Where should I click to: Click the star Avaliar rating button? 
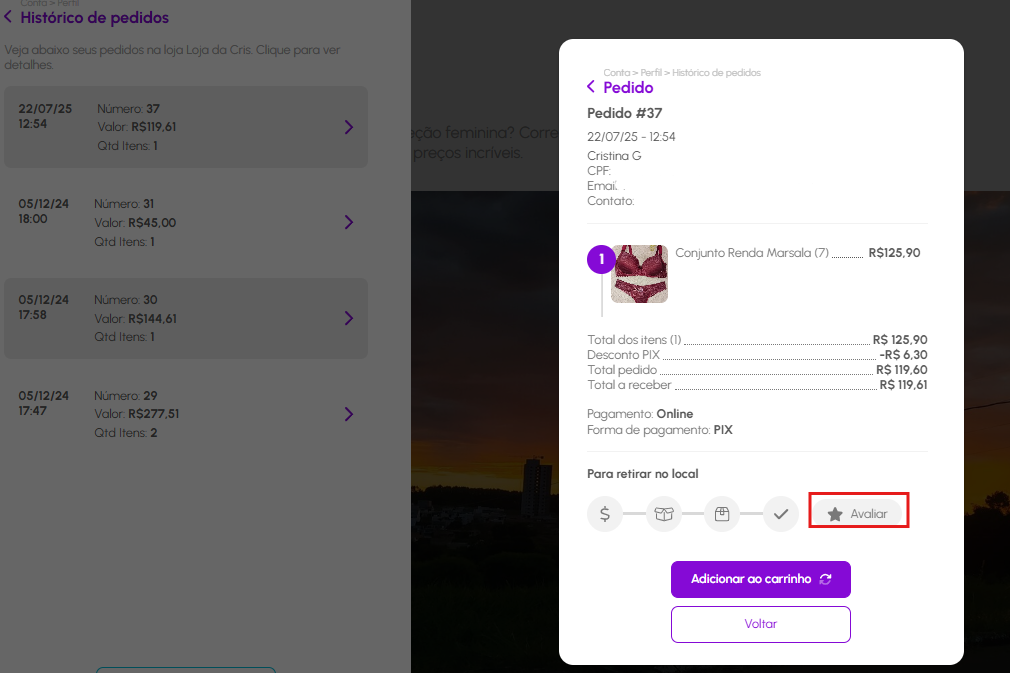tap(858, 513)
